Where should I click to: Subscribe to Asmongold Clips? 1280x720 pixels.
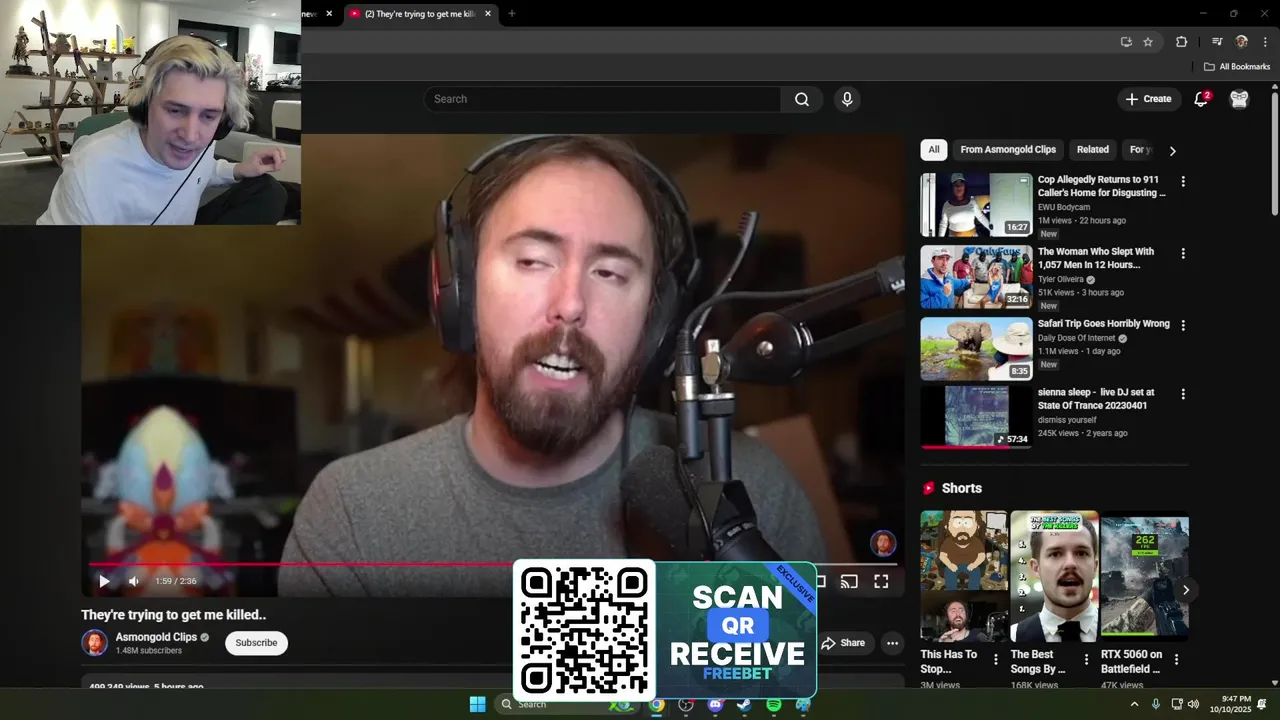(x=256, y=643)
